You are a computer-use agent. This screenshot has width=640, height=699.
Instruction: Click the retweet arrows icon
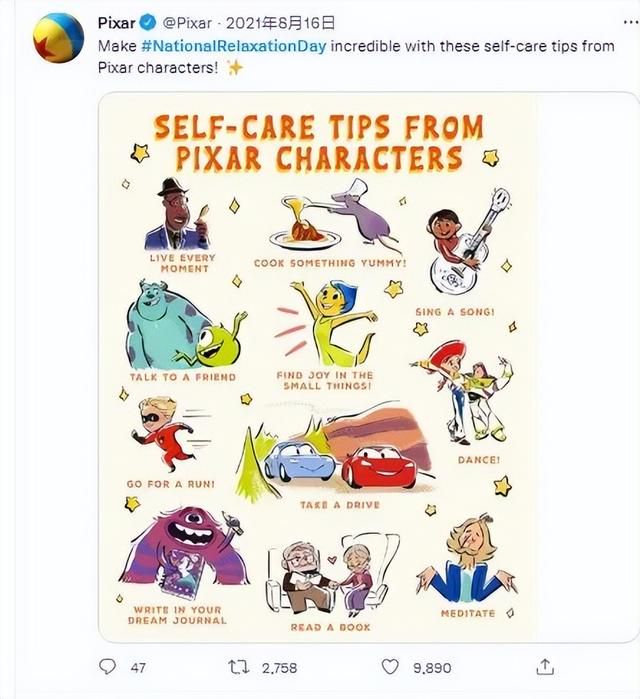(x=238, y=667)
